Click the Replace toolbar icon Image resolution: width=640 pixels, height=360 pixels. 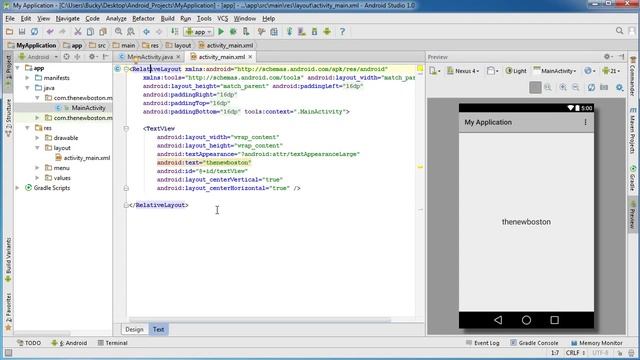[131, 32]
